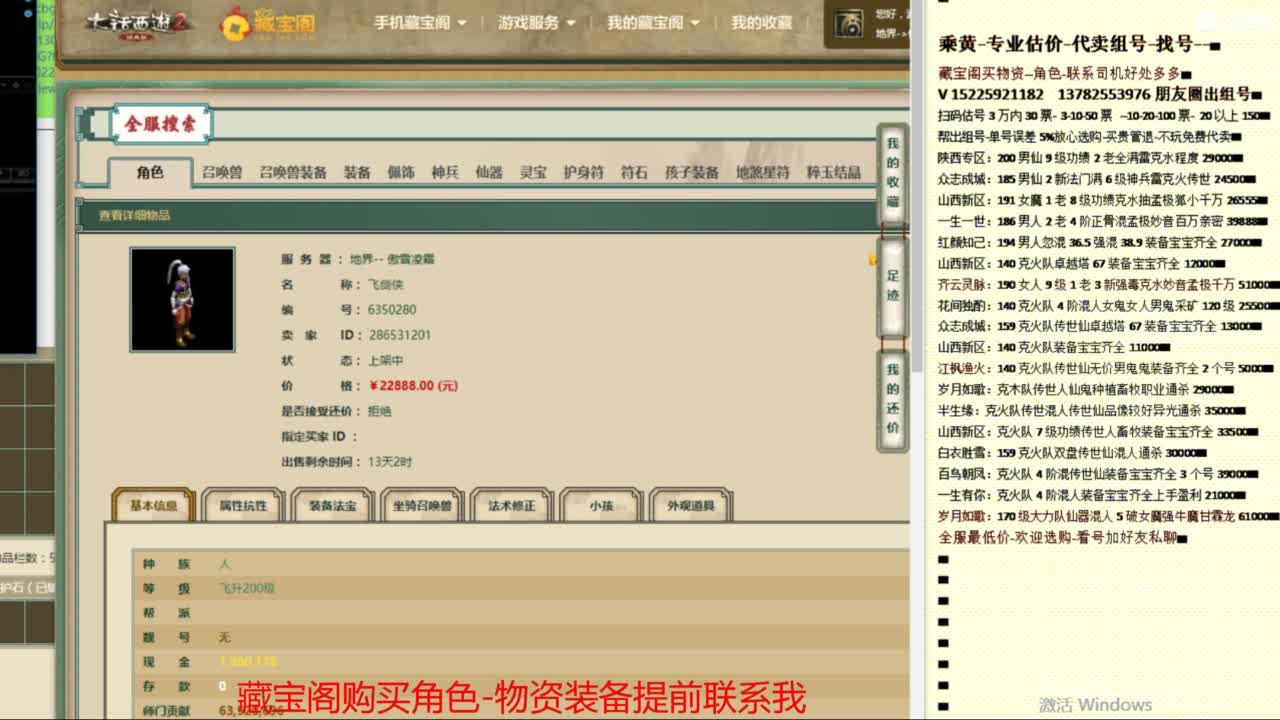Click the level value 飞升200级
The width and height of the screenshot is (1280, 720).
pyautogui.click(x=247, y=588)
